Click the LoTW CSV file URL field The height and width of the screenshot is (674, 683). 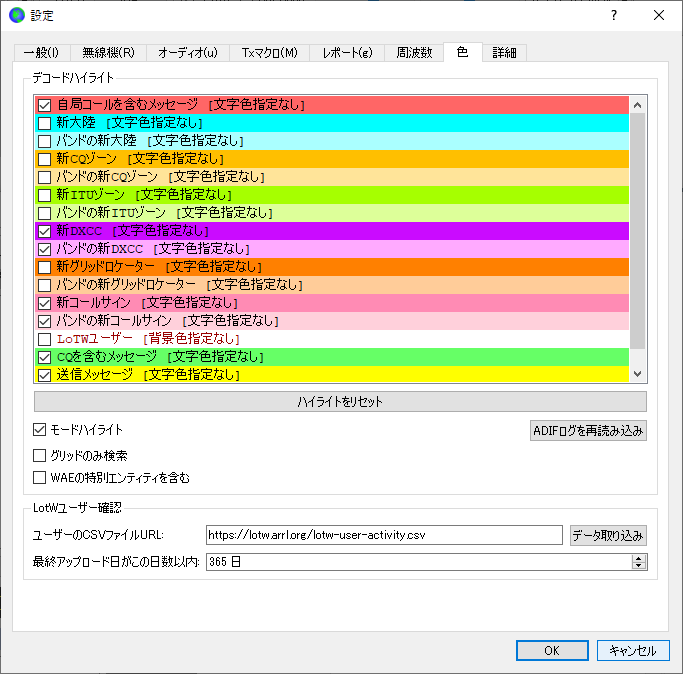click(384, 535)
